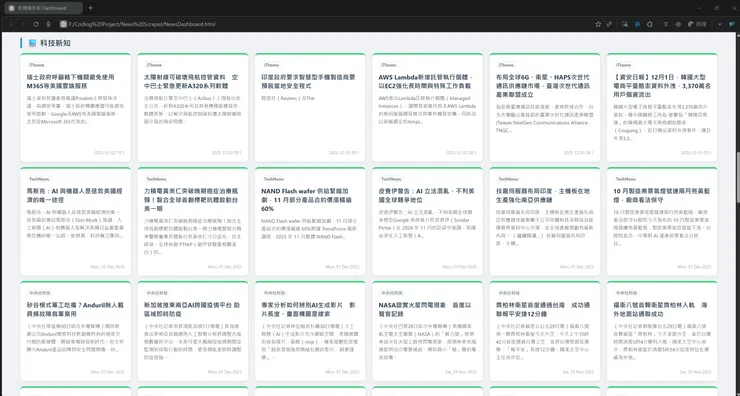Click iThome tag on the AWS Lambda card
This screenshot has height=396, width=740.
coord(388,65)
